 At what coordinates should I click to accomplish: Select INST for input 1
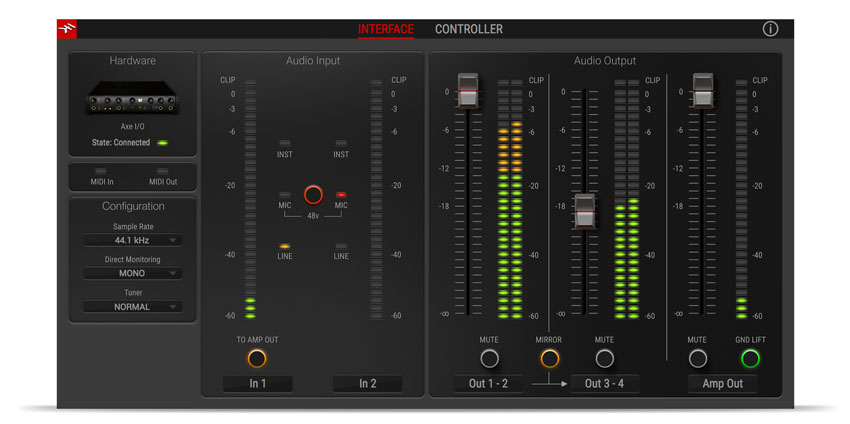point(285,143)
